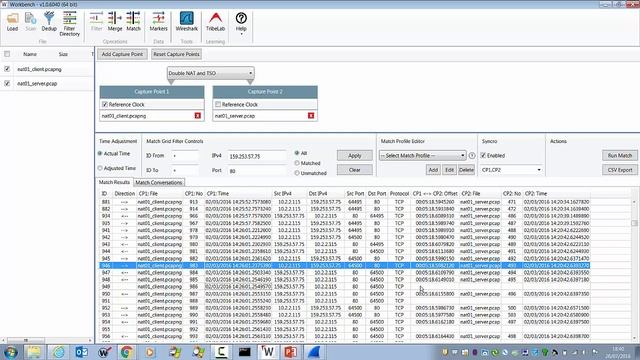Uncheck the nat01_server.pcap file checkbox
The image size is (640, 360).
7,83
